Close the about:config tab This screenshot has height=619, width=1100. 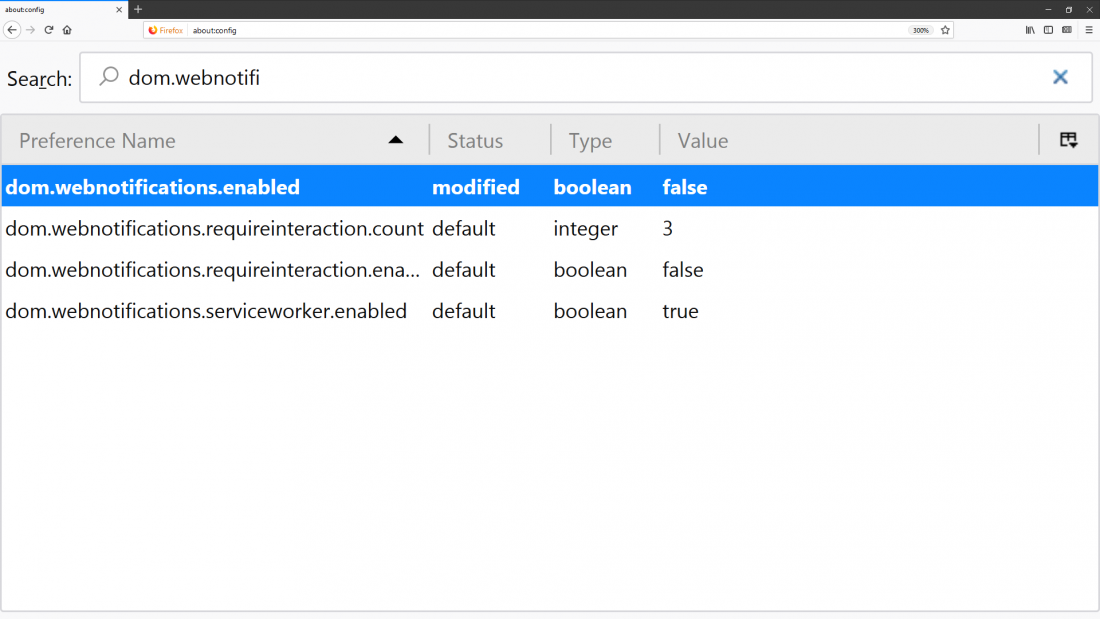point(119,9)
